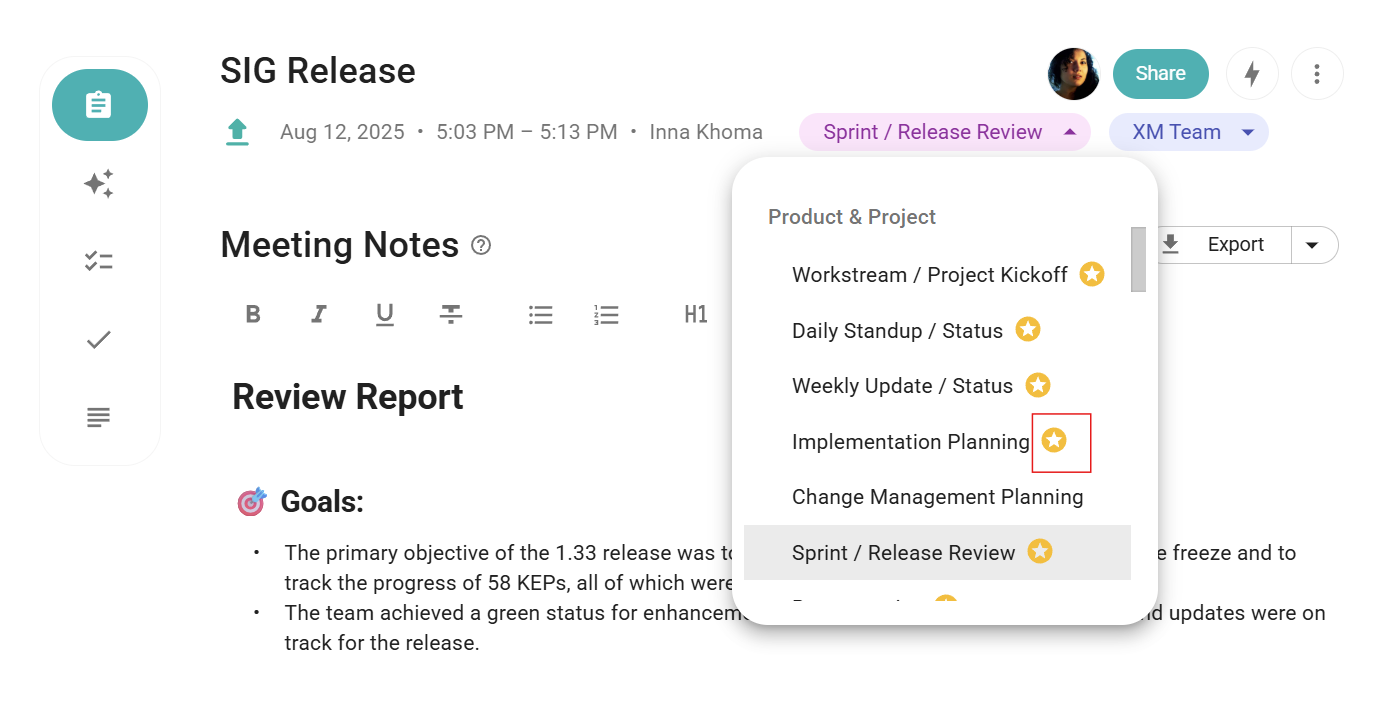The image size is (1399, 712).
Task: Toggle favorite star for Workstream / Project Kickoff
Action: (1092, 274)
